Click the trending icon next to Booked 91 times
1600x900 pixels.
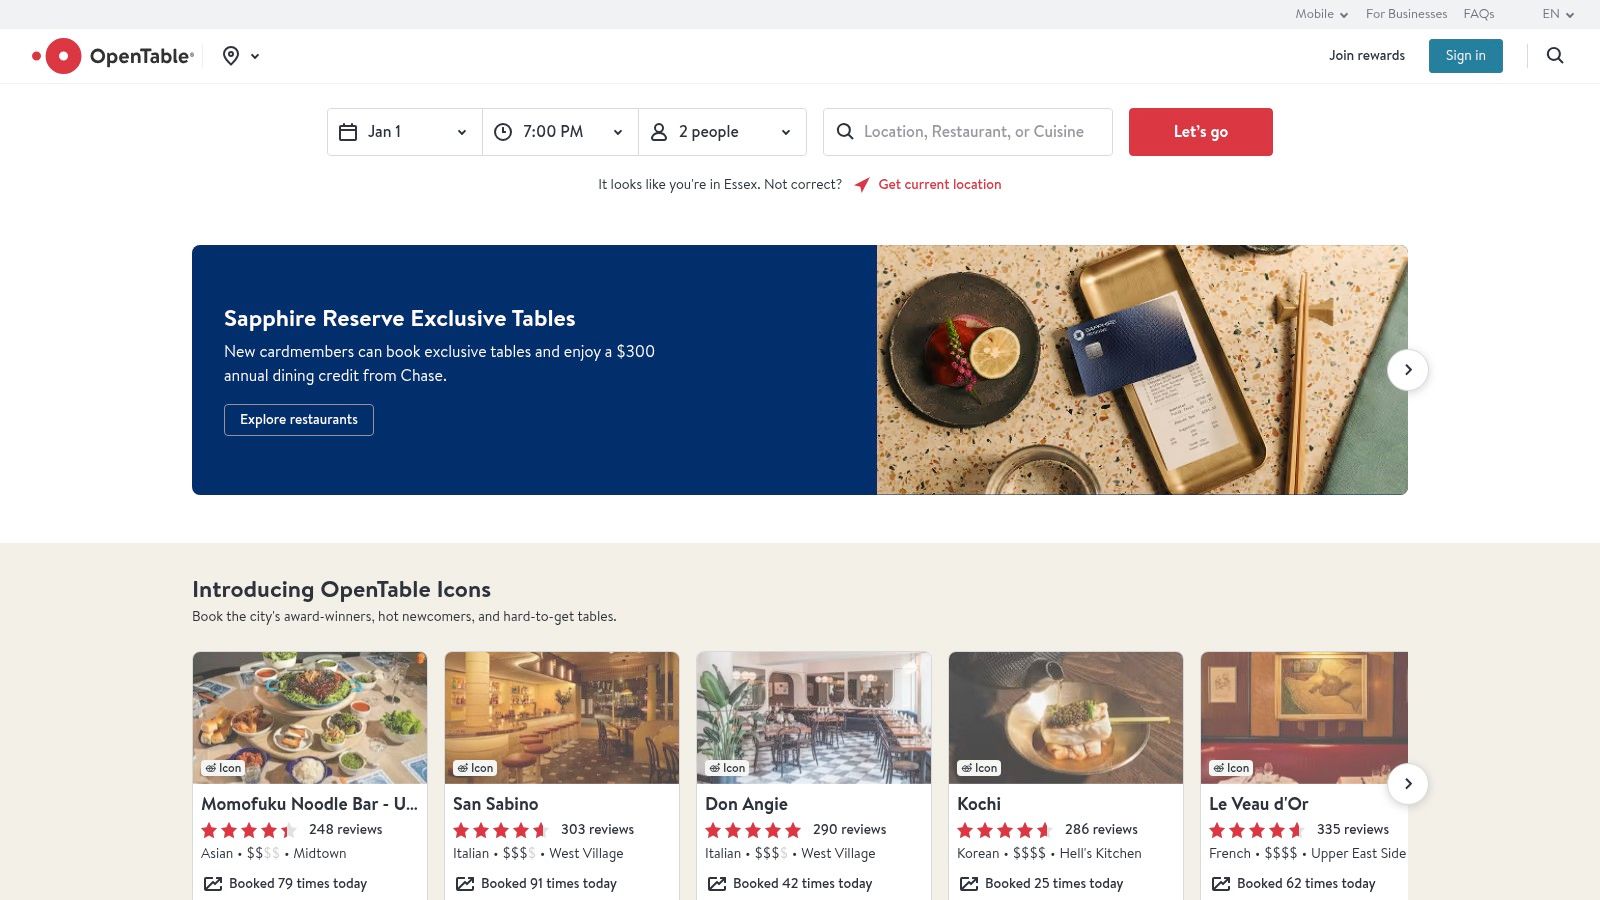(x=465, y=884)
